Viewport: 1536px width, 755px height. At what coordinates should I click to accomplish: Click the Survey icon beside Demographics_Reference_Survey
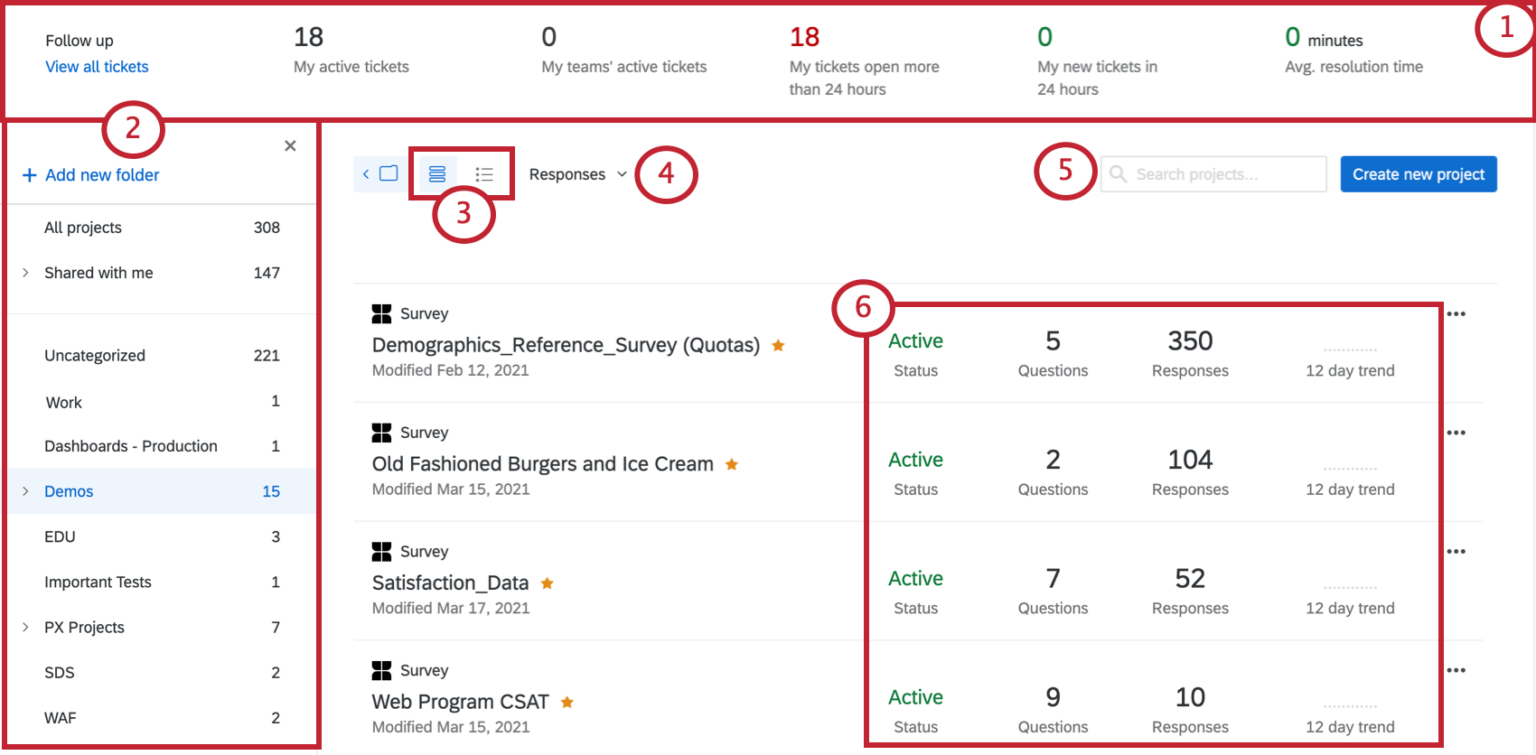coord(381,313)
